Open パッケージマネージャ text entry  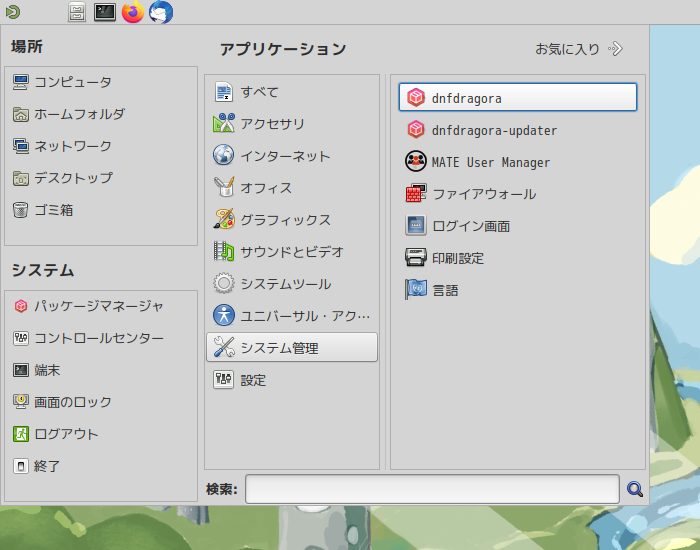[x=99, y=306]
